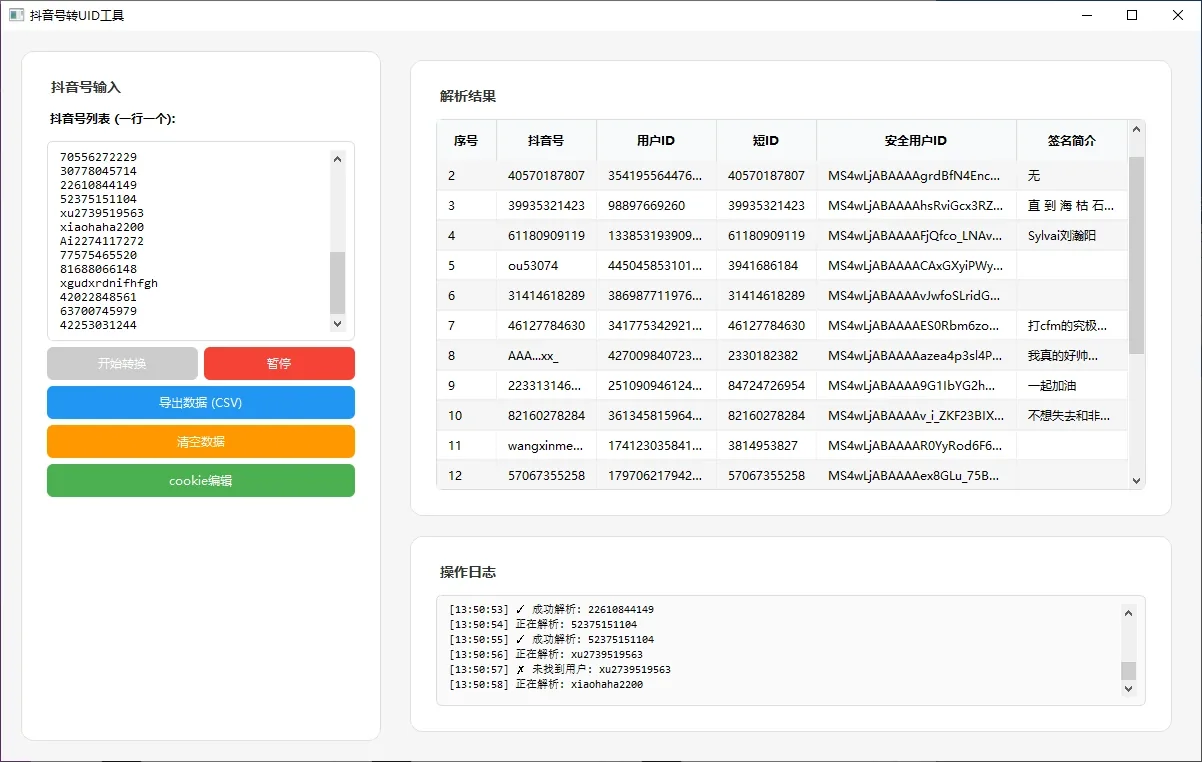The width and height of the screenshot is (1202, 762).
Task: Click the signature cell 一起加油
Action: tap(1072, 385)
